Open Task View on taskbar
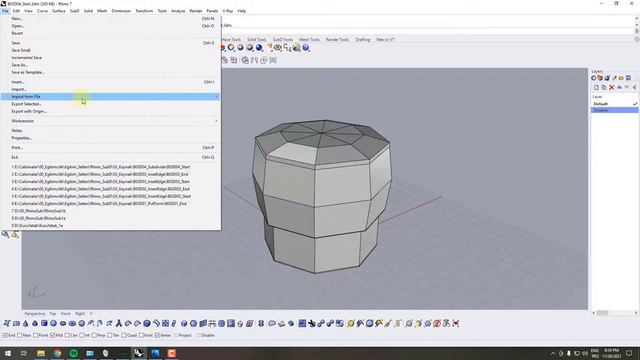Image resolution: width=640 pixels, height=360 pixels. [24, 353]
